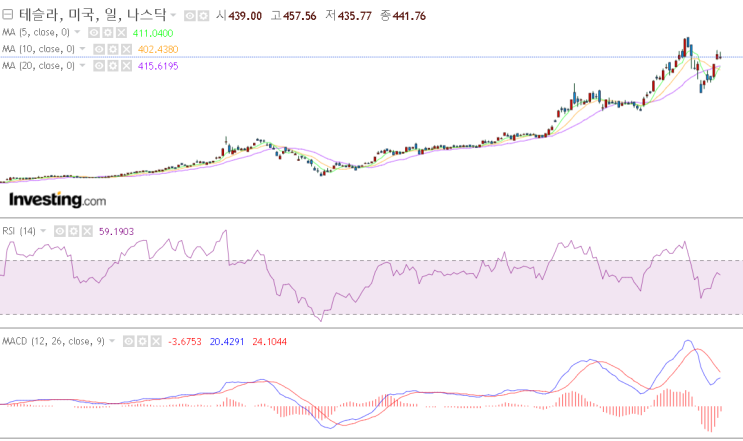Open settings gear for the 테슬라 main series
Screen dimensions: 743x441
pyautogui.click(x=203, y=16)
